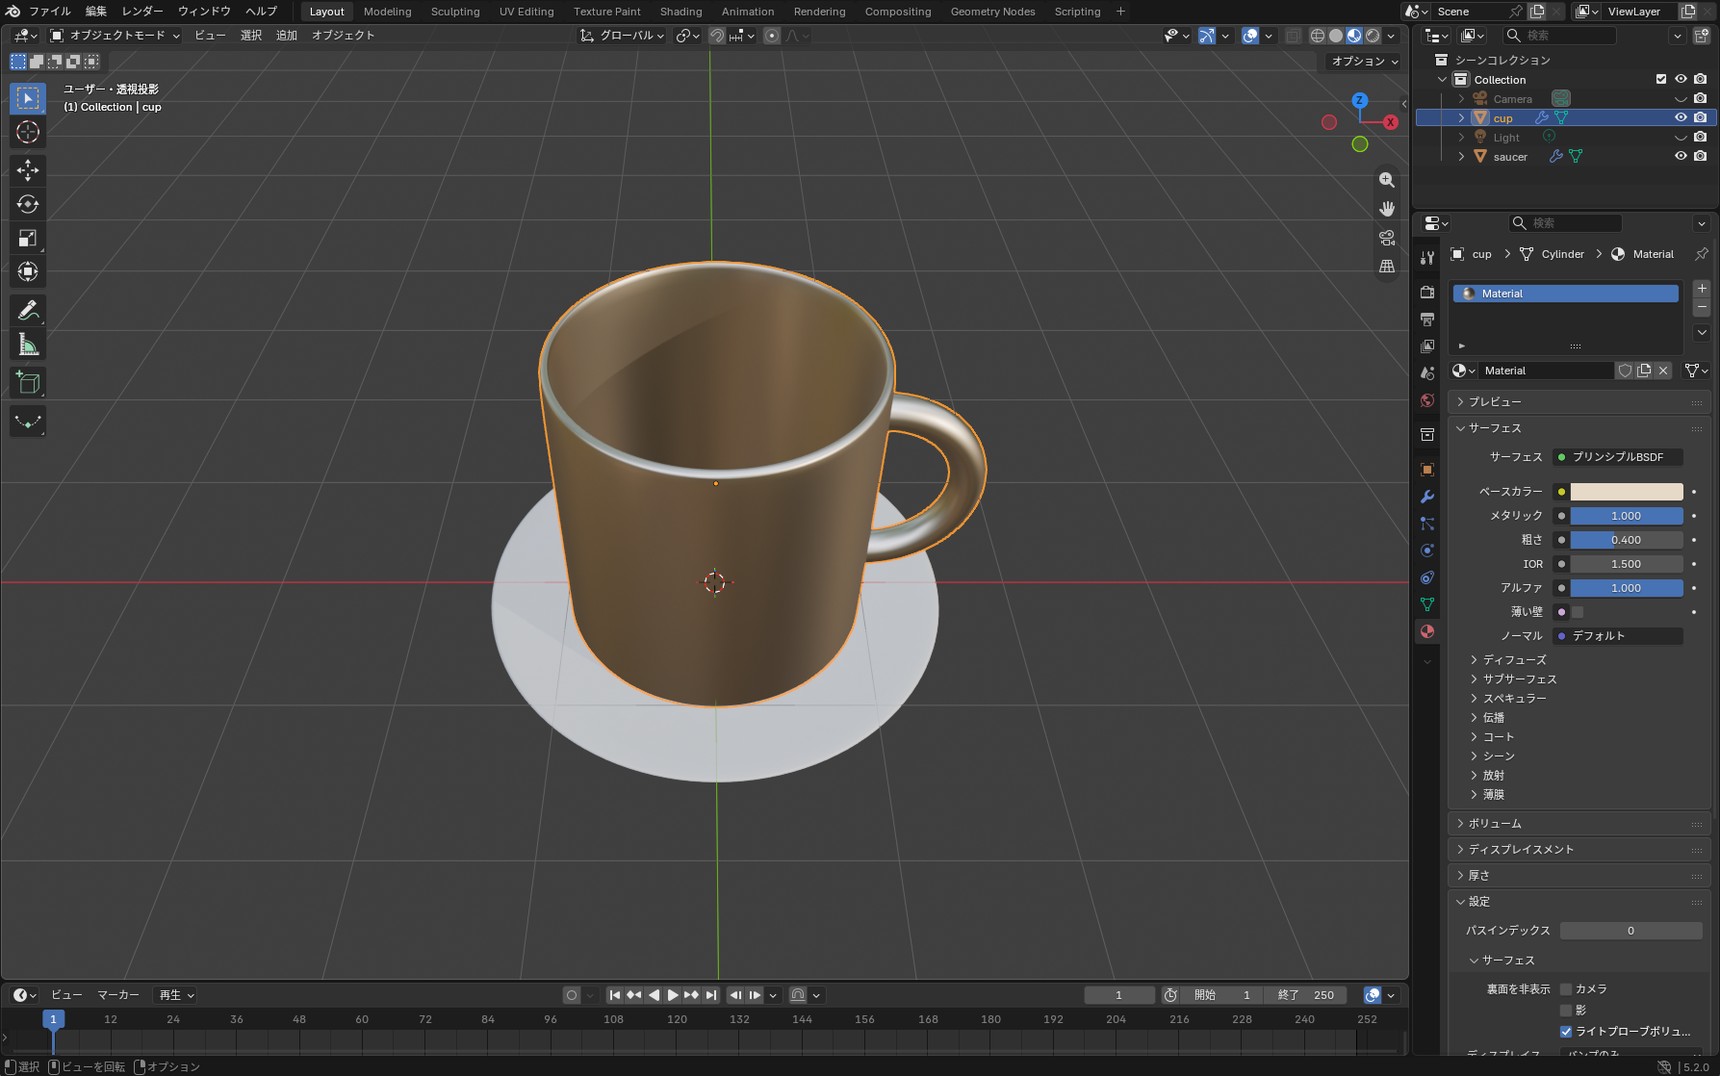The width and height of the screenshot is (1720, 1076).
Task: Select the Add Cube tool
Action: [28, 383]
